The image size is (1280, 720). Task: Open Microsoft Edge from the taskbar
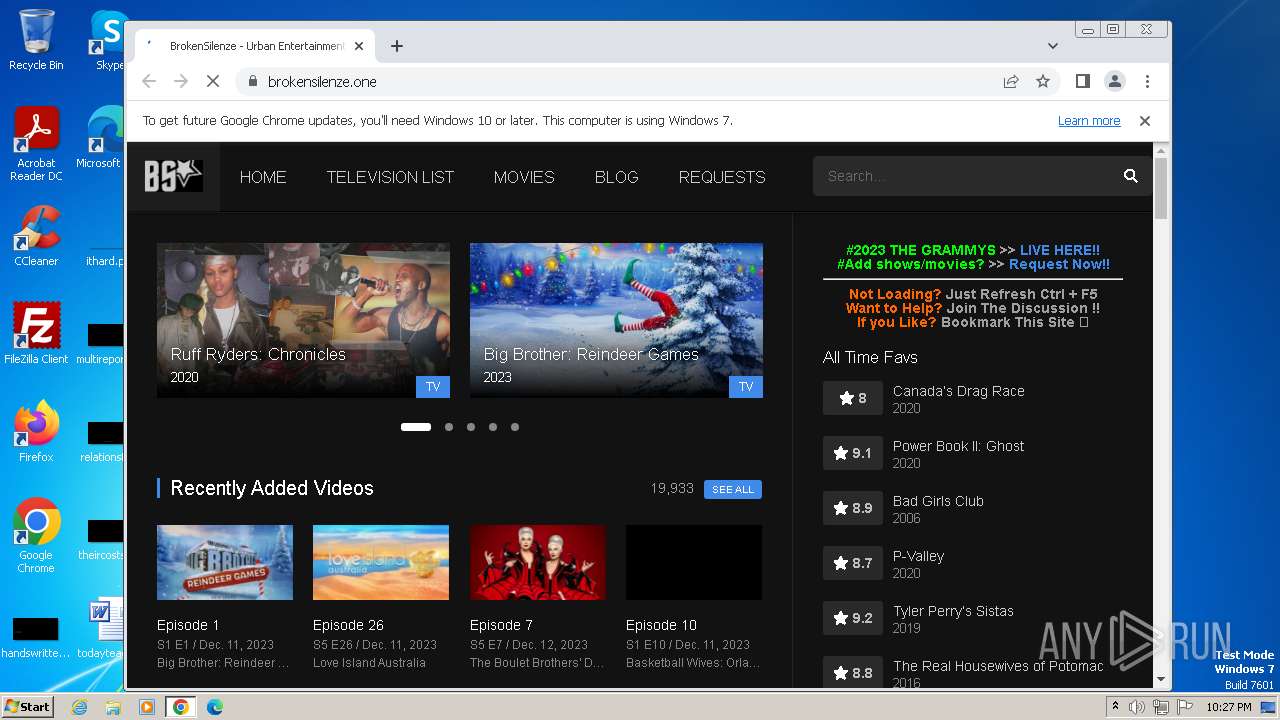pos(214,707)
